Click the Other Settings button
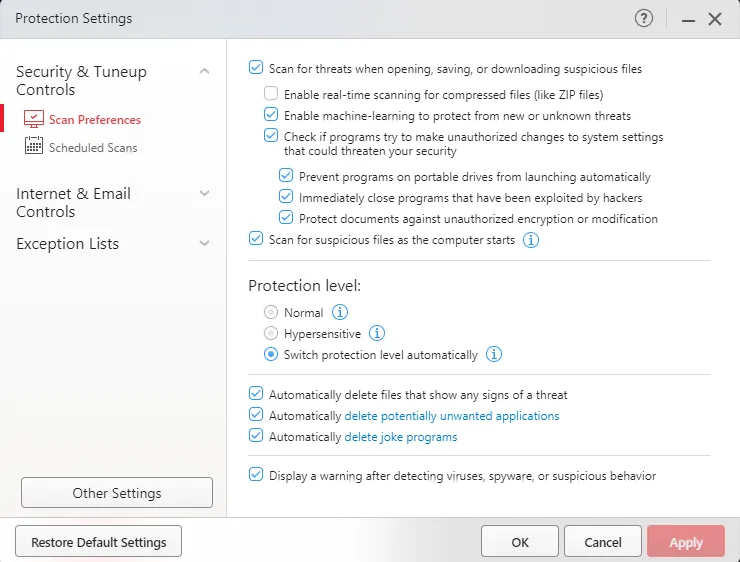The image size is (740, 562). coord(117,493)
